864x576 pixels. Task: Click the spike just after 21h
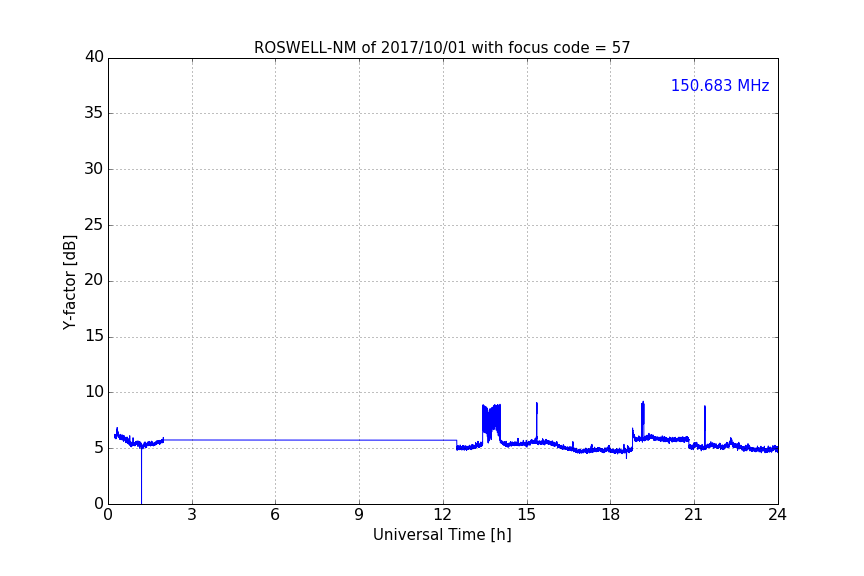click(705, 426)
